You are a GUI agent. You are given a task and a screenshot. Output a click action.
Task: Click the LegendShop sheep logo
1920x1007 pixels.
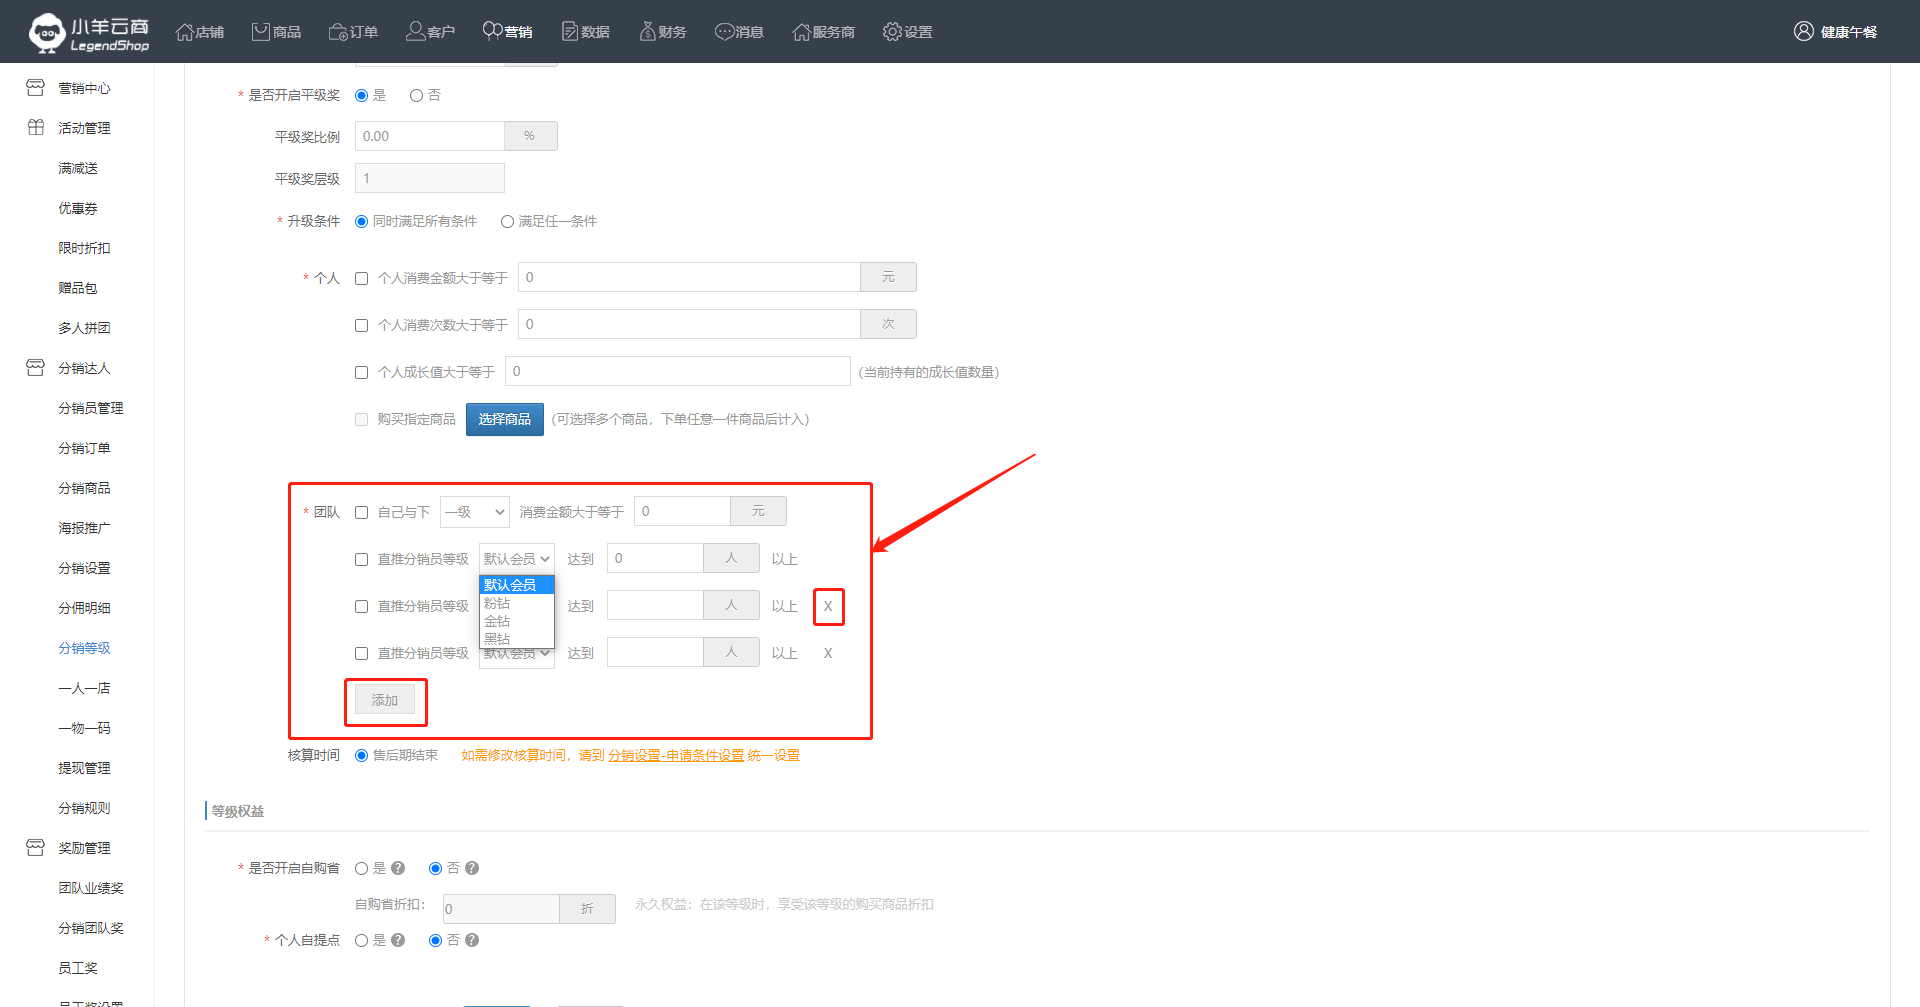(x=47, y=32)
